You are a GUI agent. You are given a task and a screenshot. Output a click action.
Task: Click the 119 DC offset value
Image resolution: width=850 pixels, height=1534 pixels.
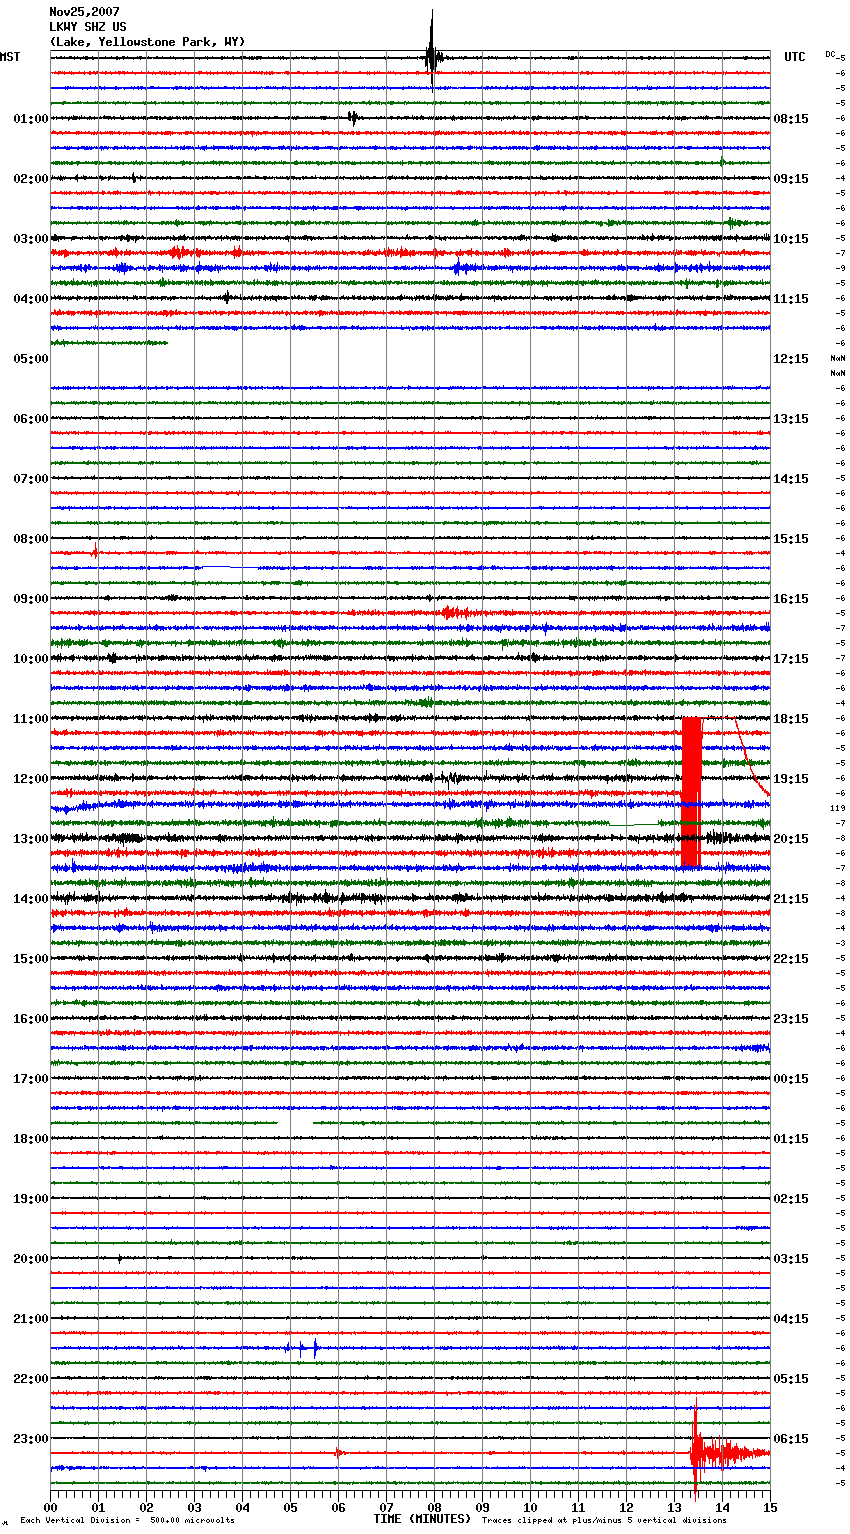[837, 808]
